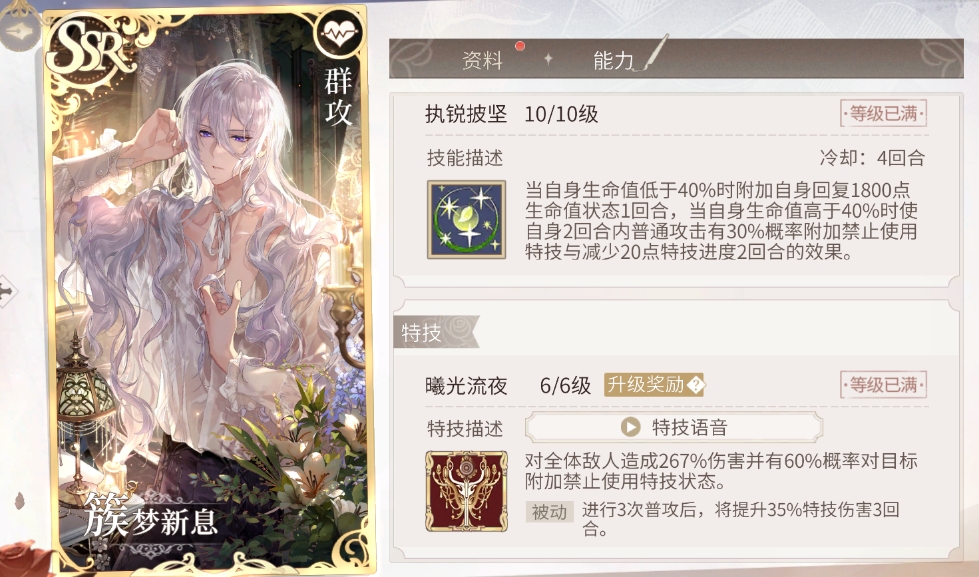This screenshot has width=979, height=577.
Task: Click the 群攻 attack type label
Action: point(338,97)
